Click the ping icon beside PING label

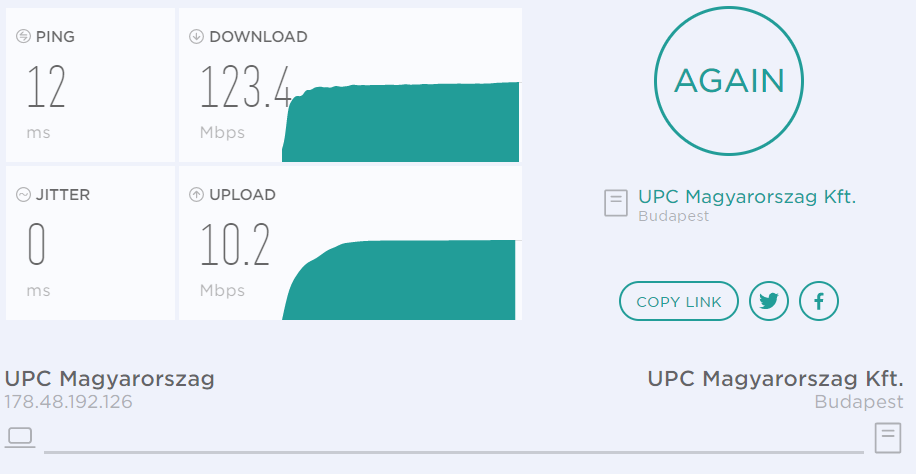[23, 36]
